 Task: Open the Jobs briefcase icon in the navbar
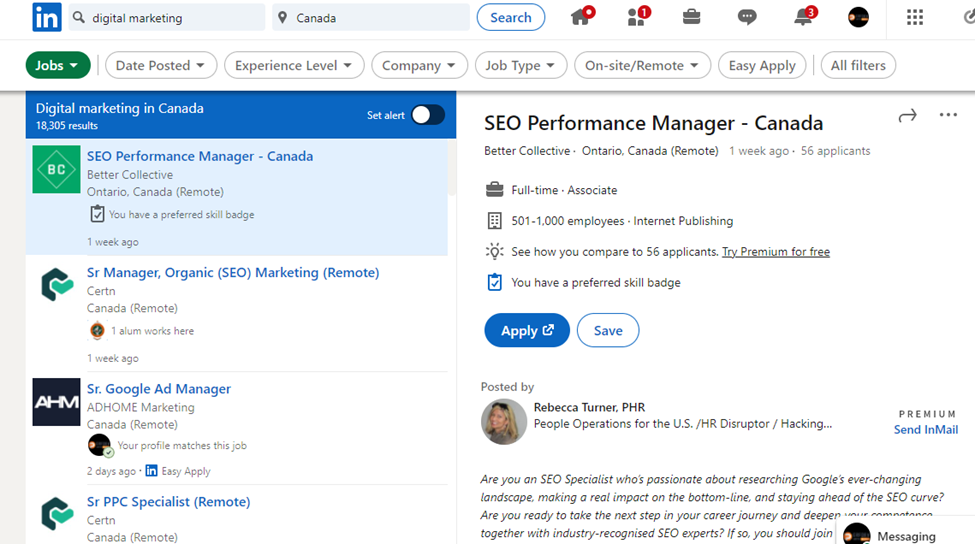click(691, 17)
